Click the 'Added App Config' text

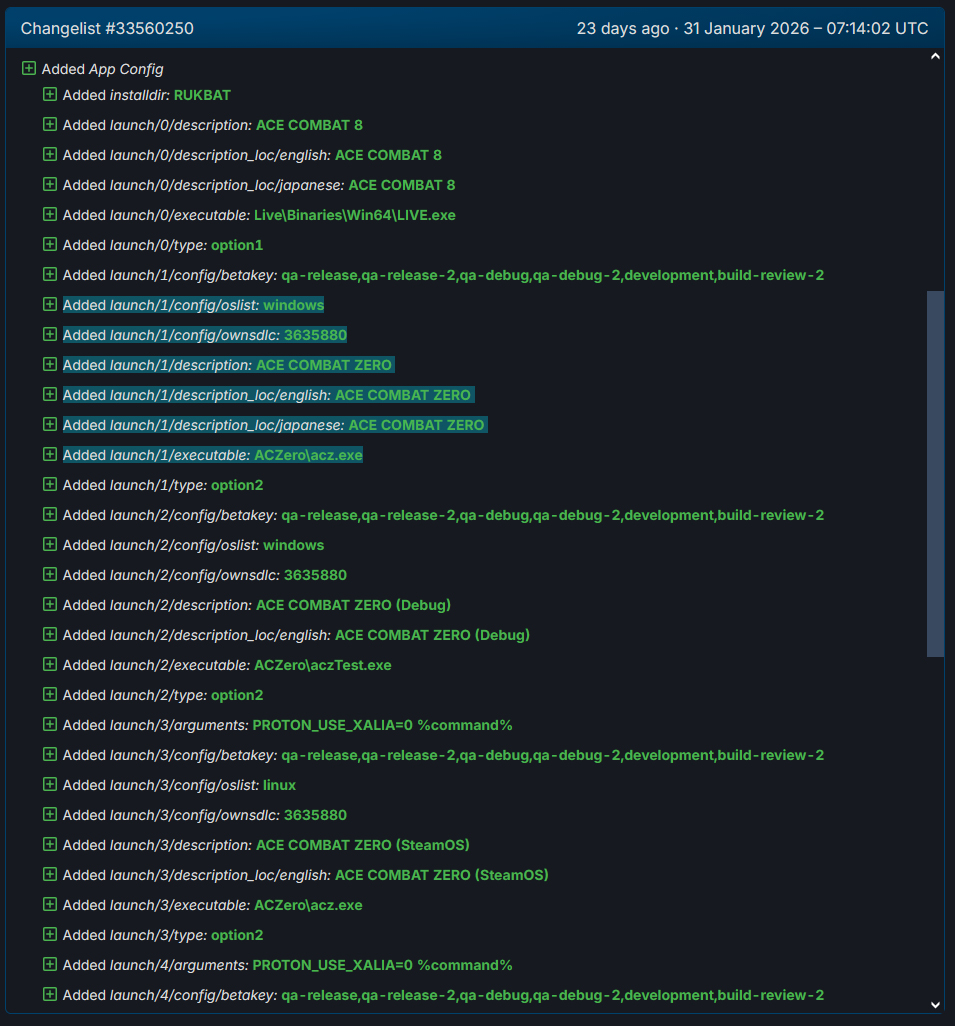point(103,69)
